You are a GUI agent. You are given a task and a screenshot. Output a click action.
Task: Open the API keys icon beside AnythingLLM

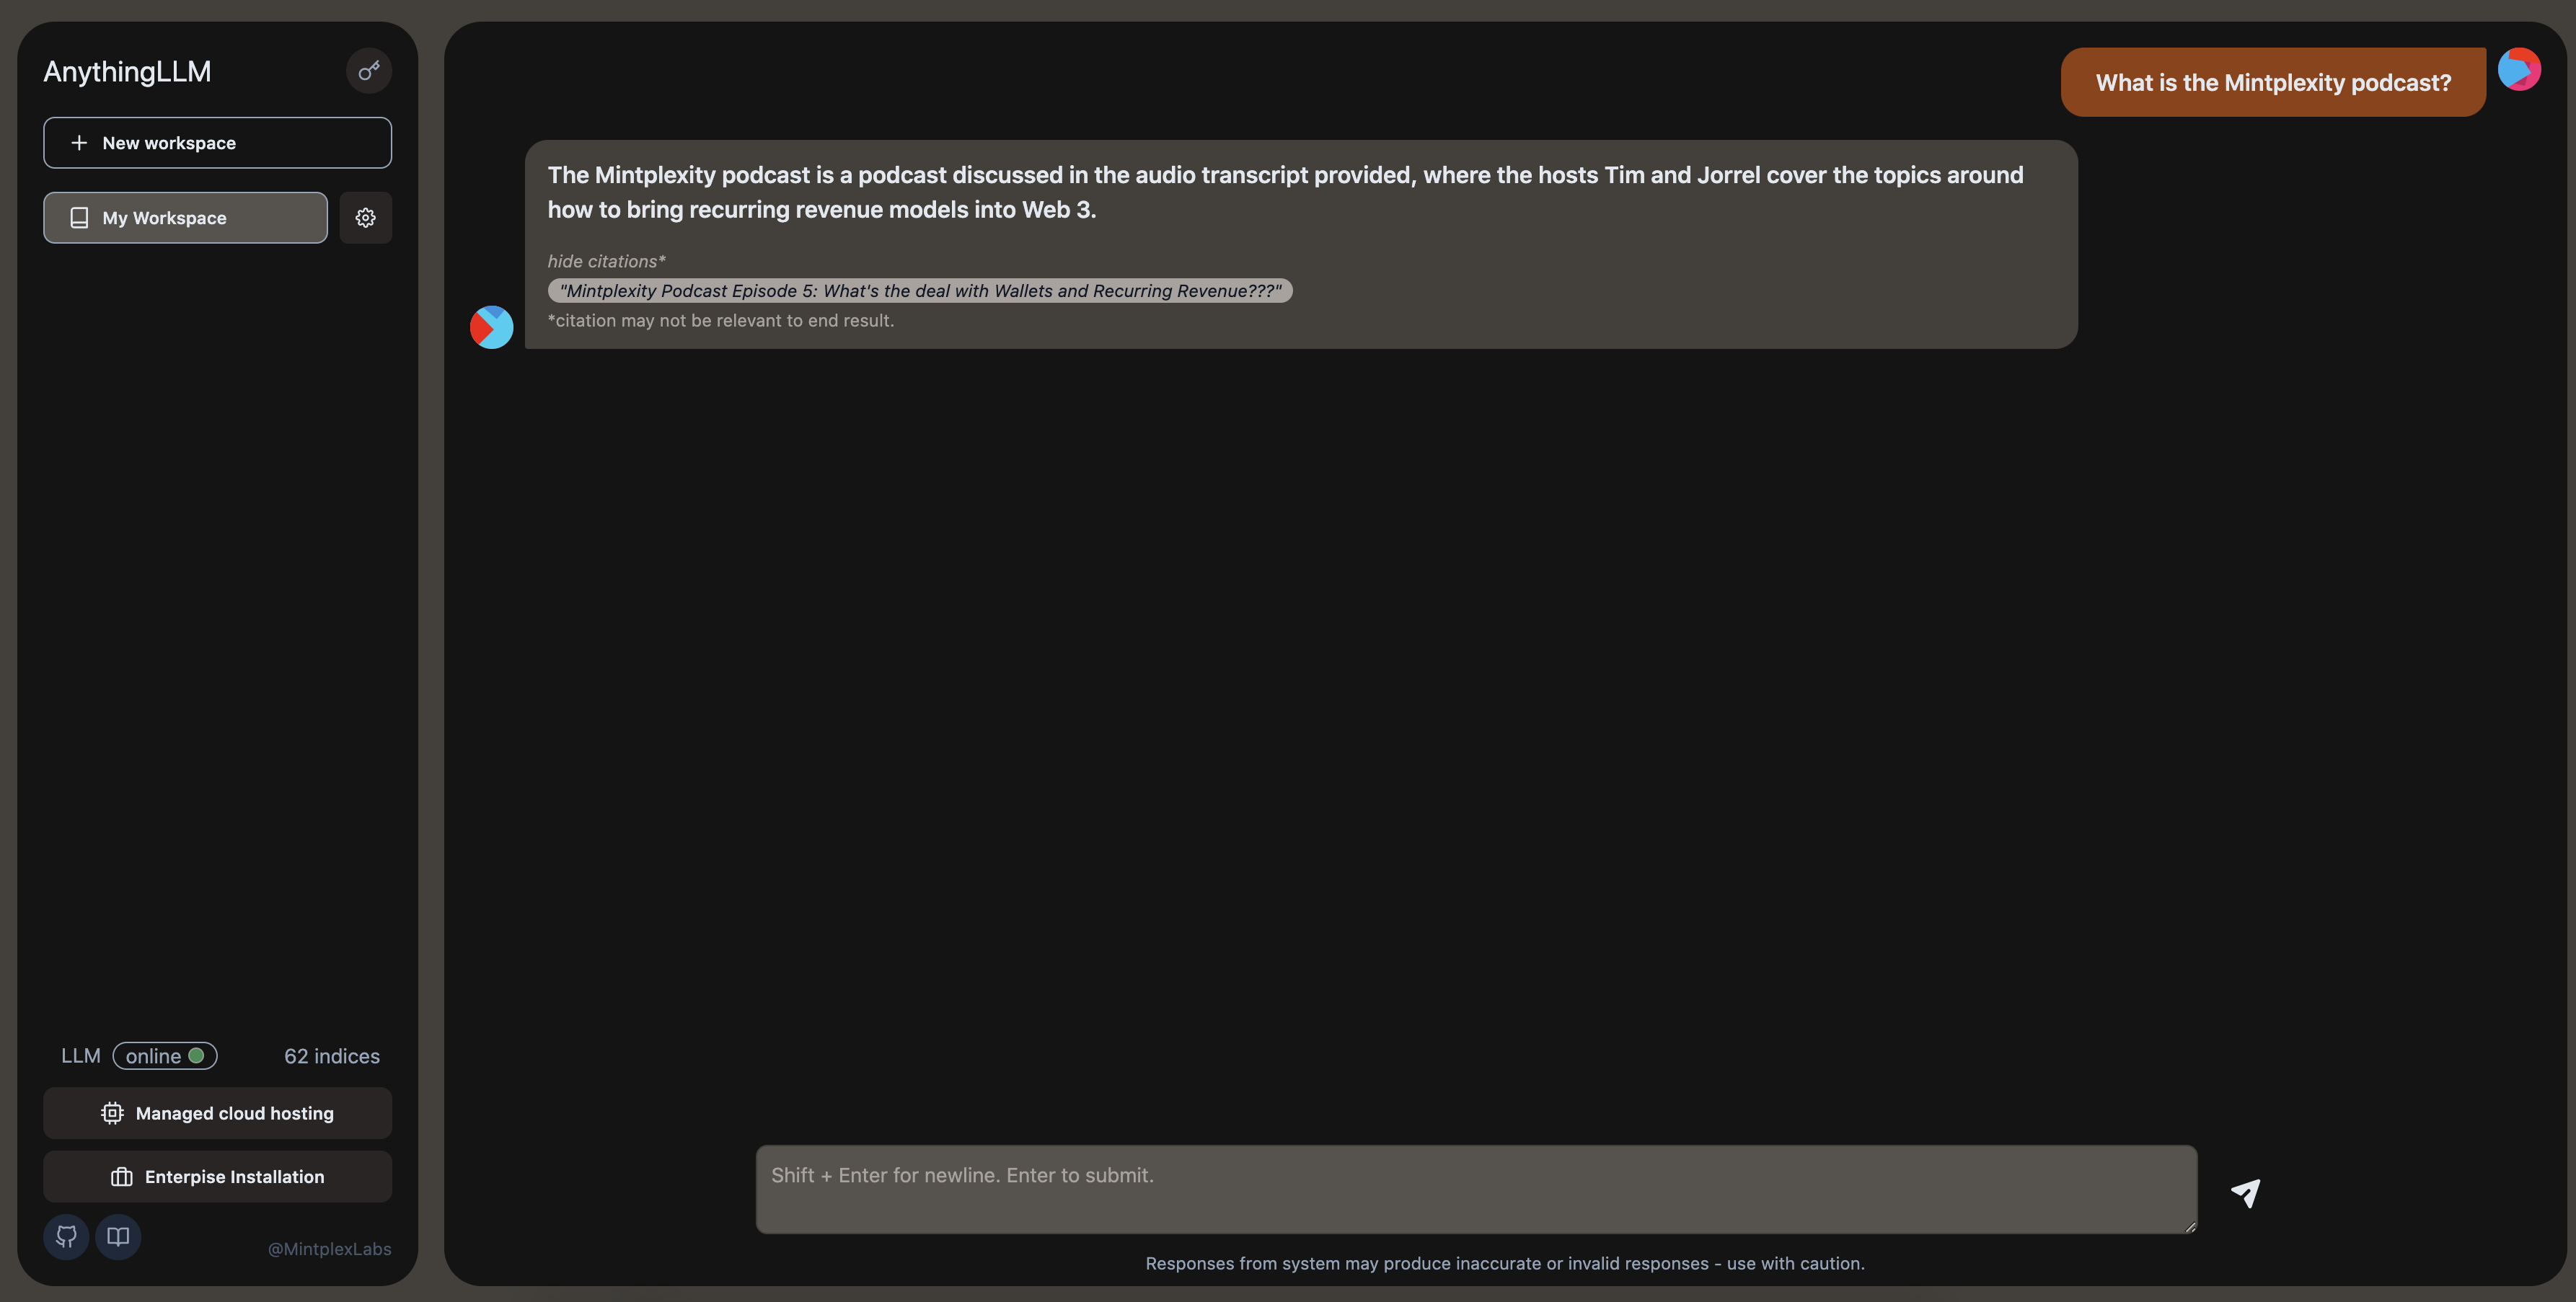click(x=368, y=71)
